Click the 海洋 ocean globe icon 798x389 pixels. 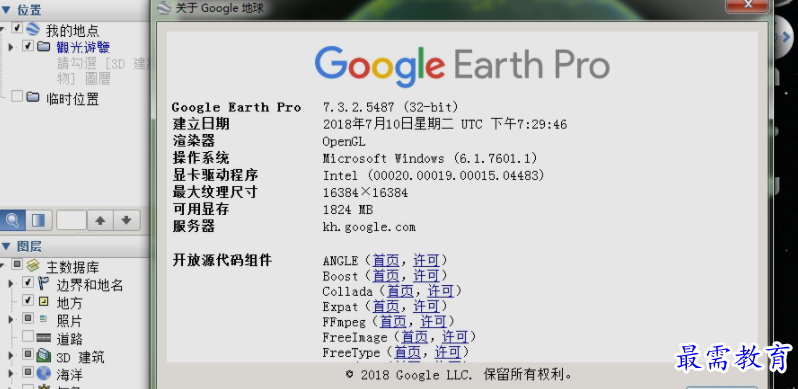44,373
